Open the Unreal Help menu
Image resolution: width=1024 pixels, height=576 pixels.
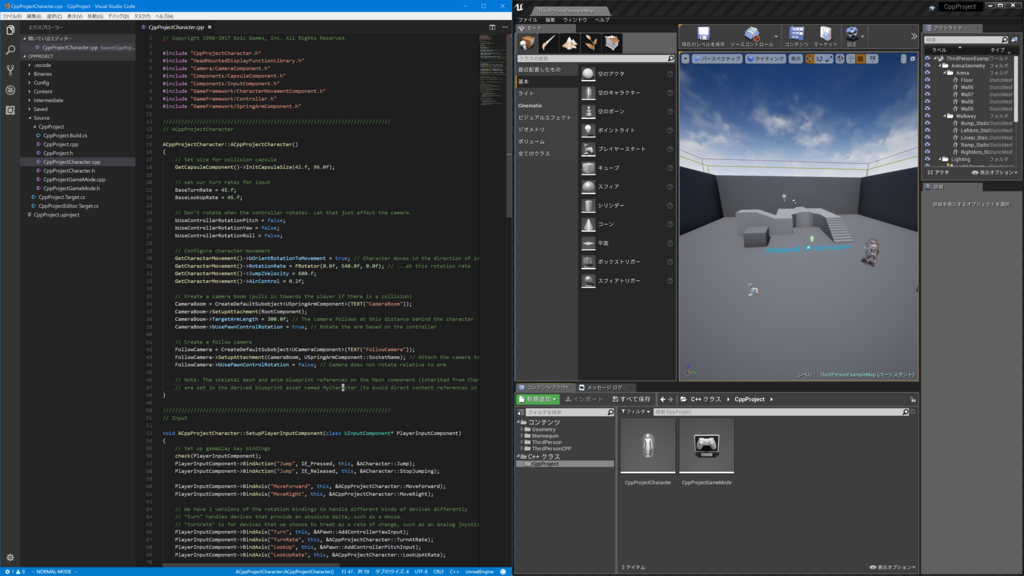click(601, 20)
